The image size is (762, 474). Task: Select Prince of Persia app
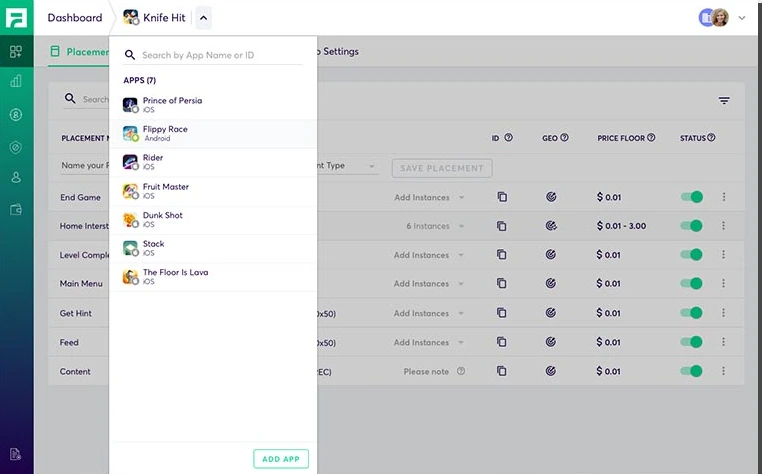[213, 105]
